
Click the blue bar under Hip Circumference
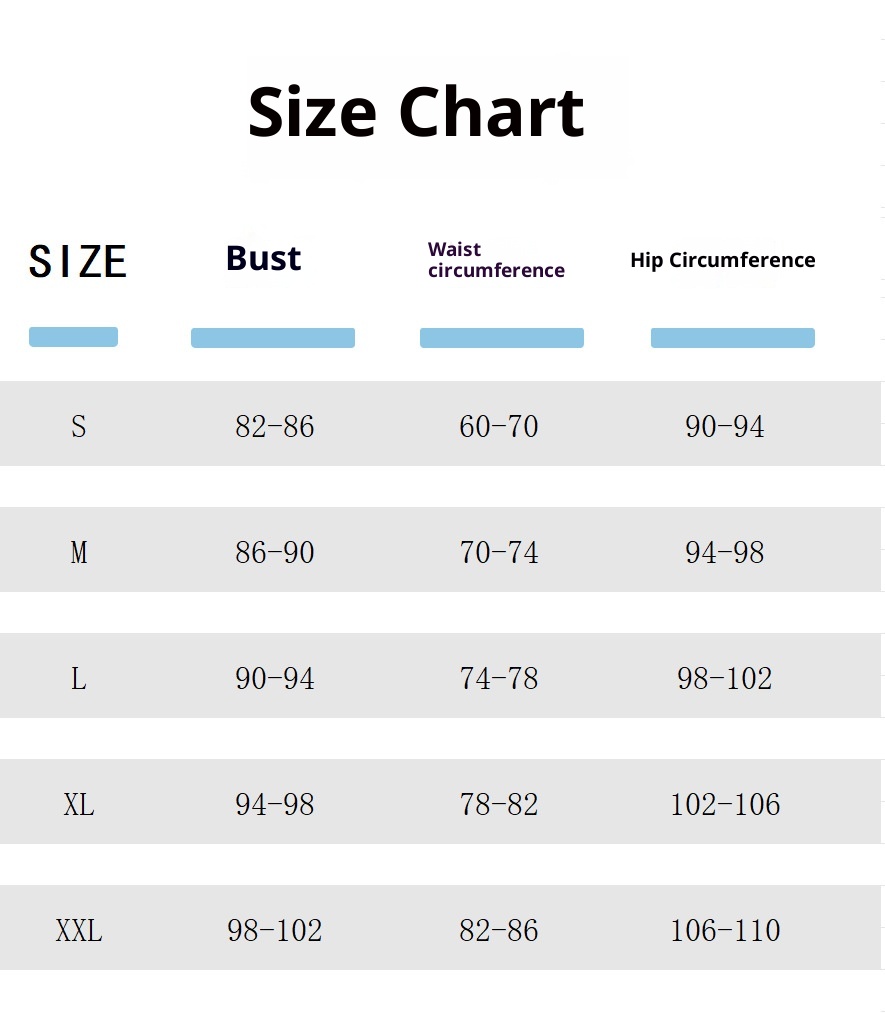click(x=732, y=338)
